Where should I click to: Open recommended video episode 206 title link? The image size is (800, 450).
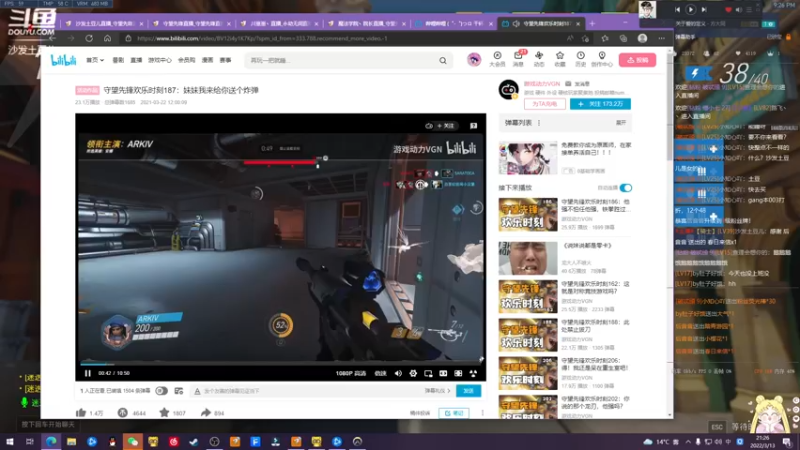pyautogui.click(x=595, y=364)
